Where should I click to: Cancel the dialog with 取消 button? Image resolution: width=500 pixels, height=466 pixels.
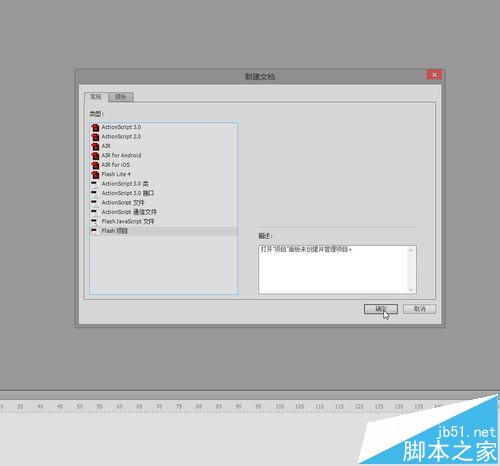pyautogui.click(x=419, y=309)
